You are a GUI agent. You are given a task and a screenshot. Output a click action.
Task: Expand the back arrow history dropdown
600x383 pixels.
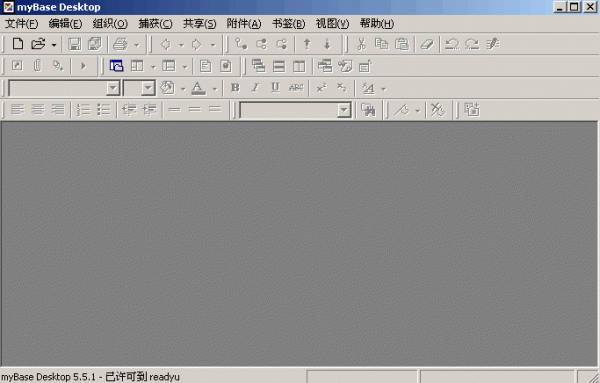point(181,45)
